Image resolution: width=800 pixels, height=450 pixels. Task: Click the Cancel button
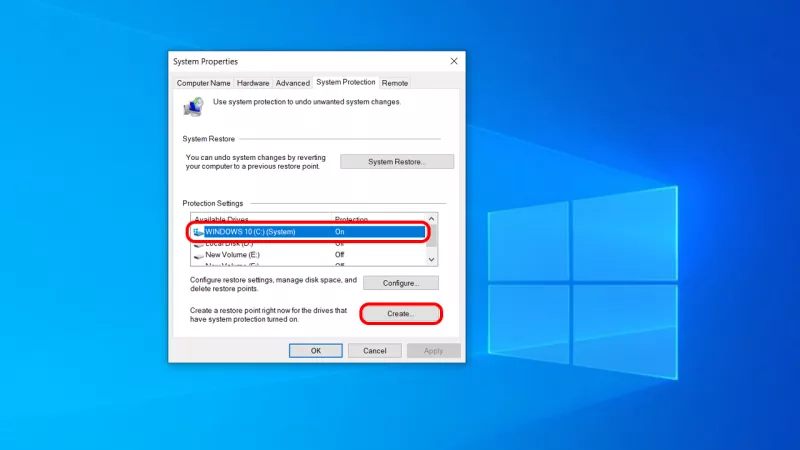coord(374,351)
